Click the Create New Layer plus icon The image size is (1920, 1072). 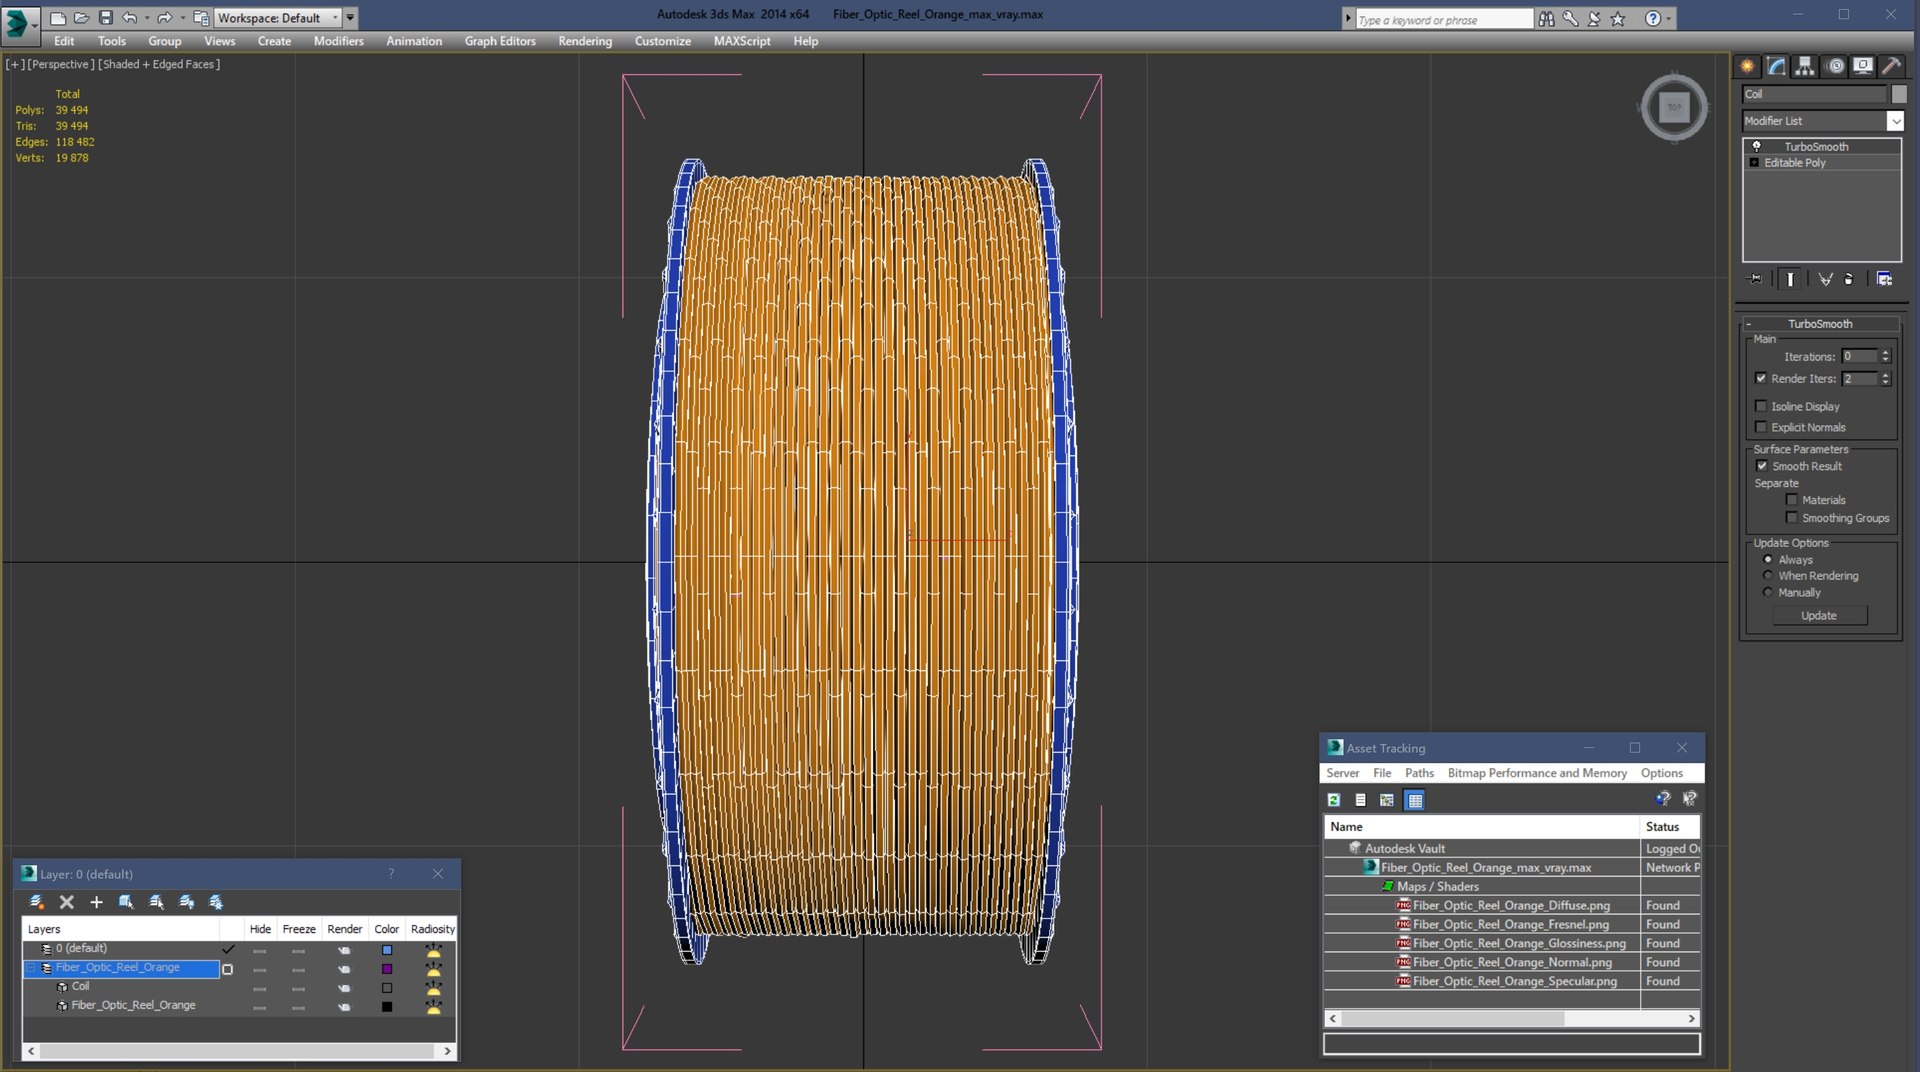coord(96,902)
